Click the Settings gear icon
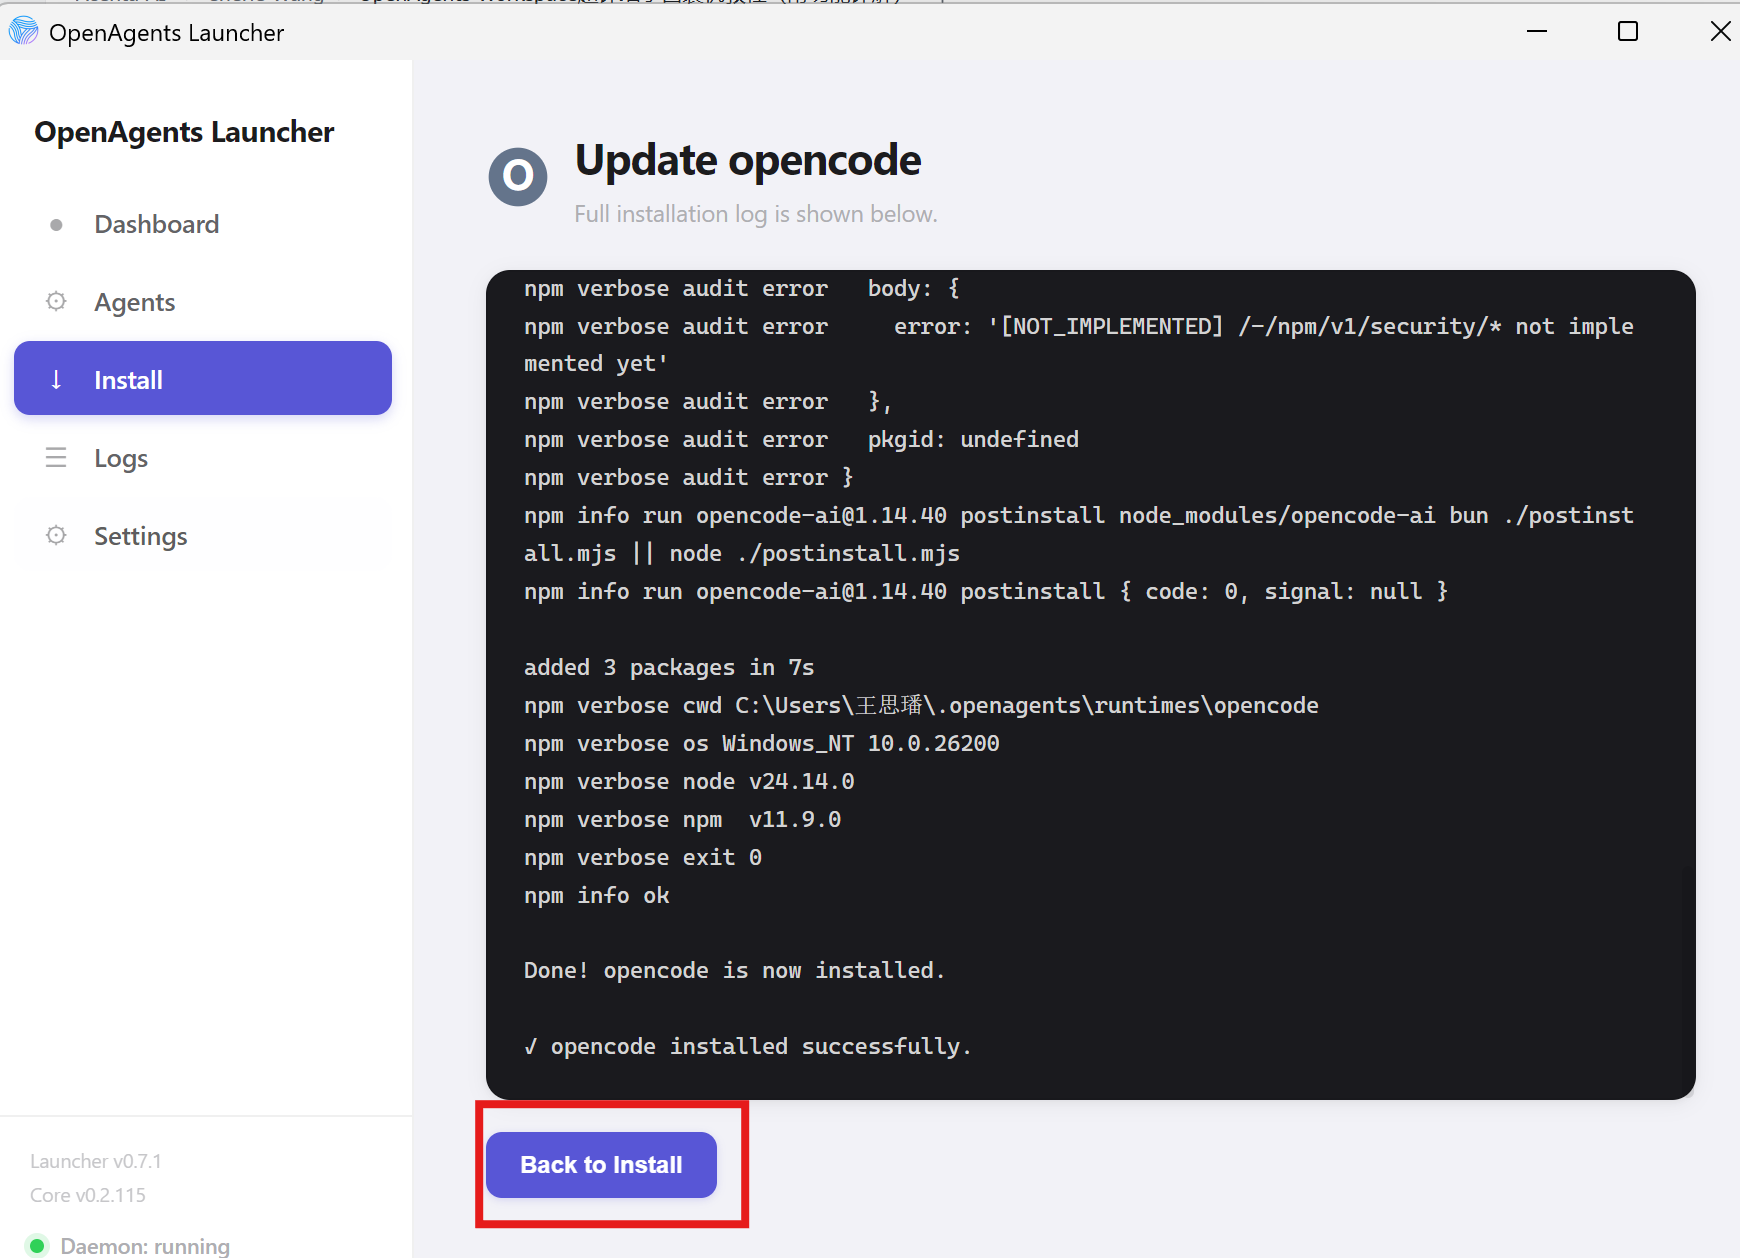 click(56, 535)
